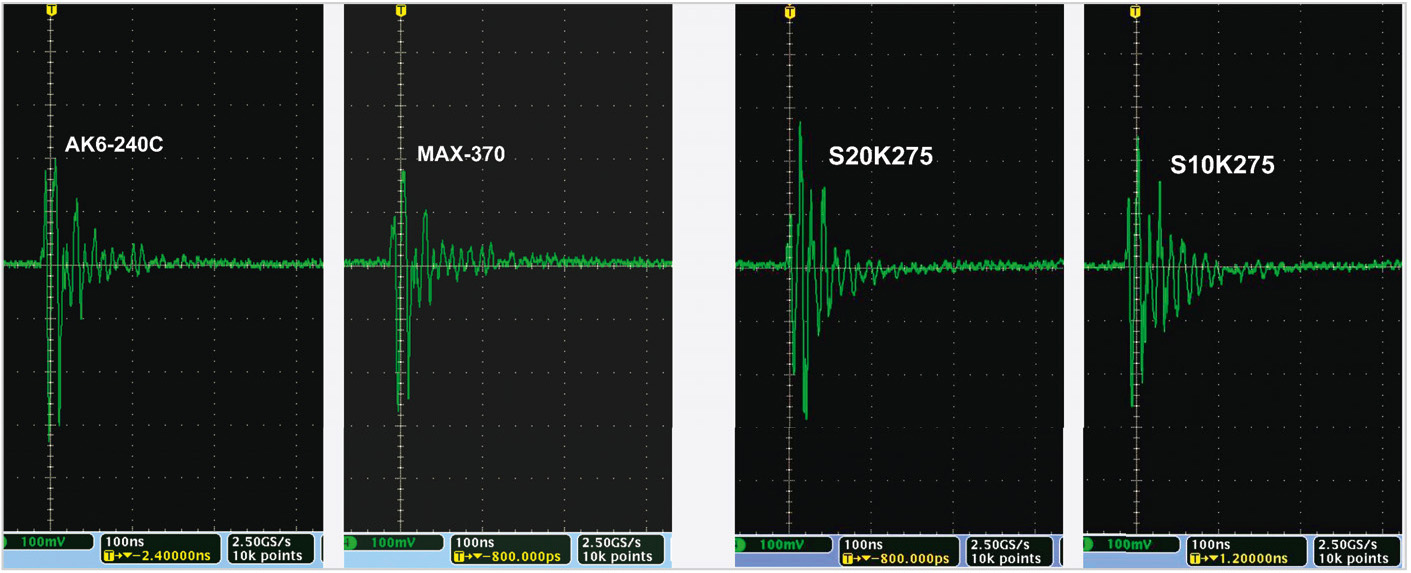Select the S10K275 label
The height and width of the screenshot is (573, 1411).
[1222, 165]
